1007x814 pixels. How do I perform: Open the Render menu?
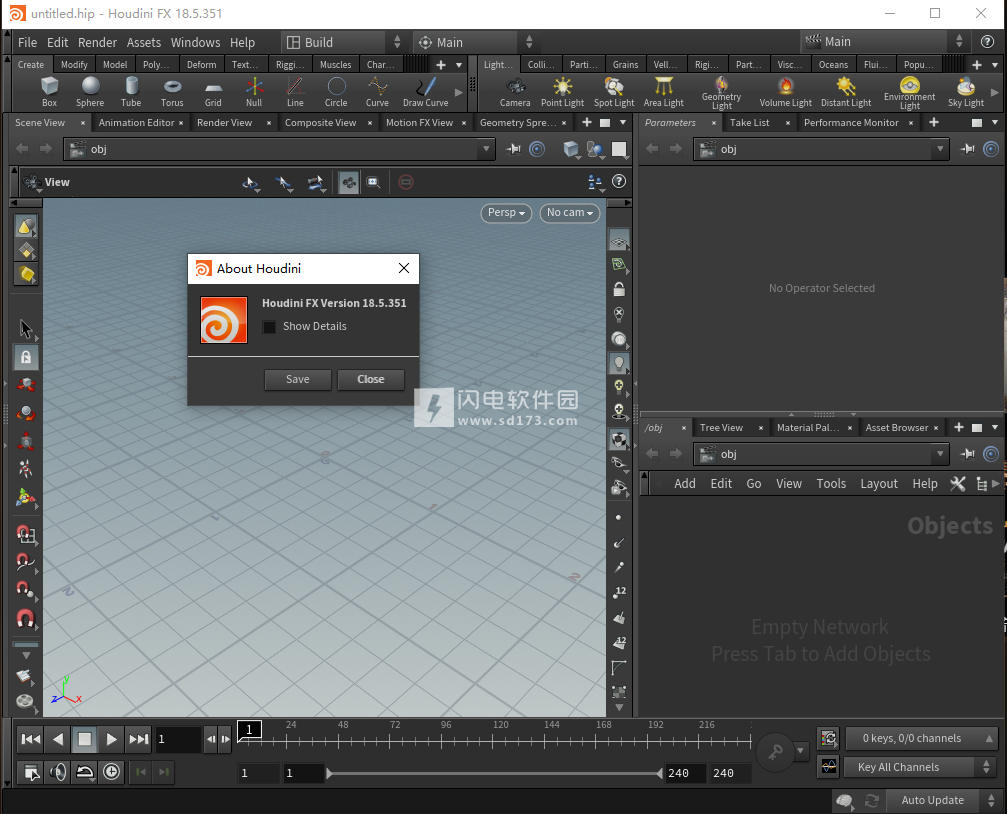point(98,42)
